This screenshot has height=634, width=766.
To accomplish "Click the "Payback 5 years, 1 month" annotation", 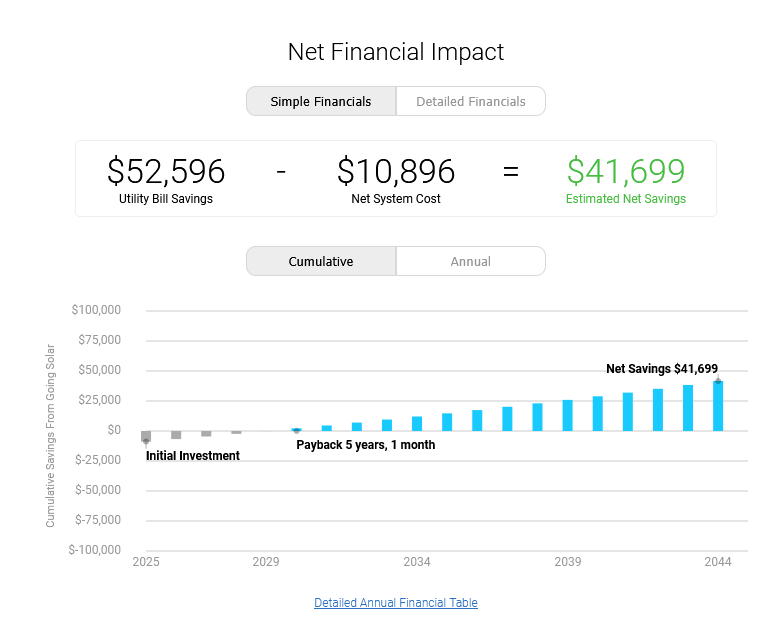I will coord(366,445).
